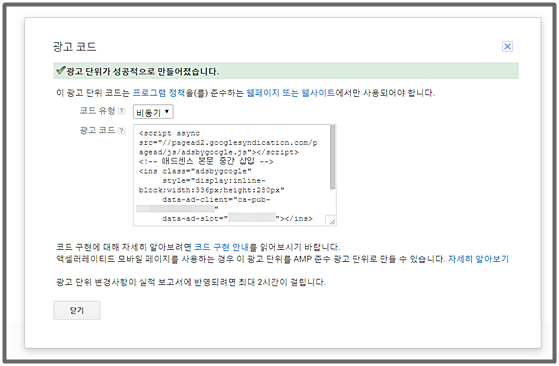This screenshot has height=366, width=559.
Task: Open the 비동기 code type dropdown
Action: [153, 112]
